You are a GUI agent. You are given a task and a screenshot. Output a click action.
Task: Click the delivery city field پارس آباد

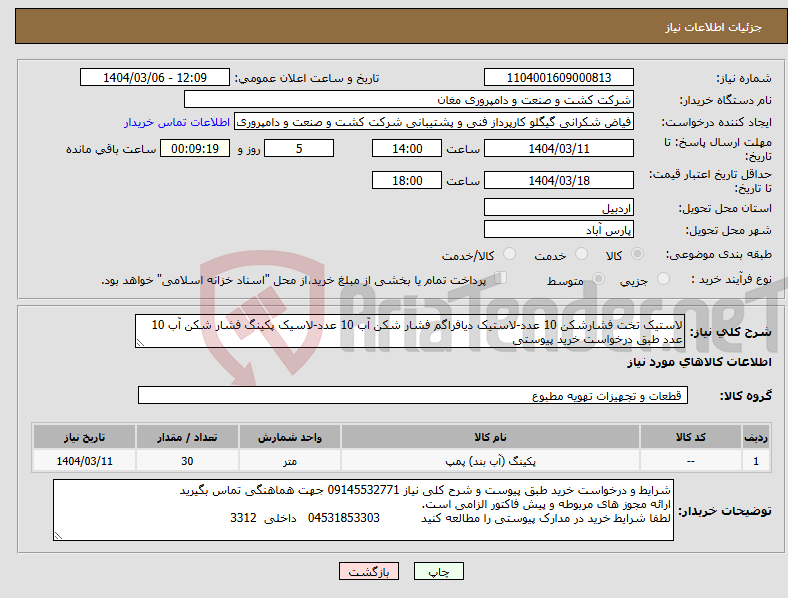558,230
